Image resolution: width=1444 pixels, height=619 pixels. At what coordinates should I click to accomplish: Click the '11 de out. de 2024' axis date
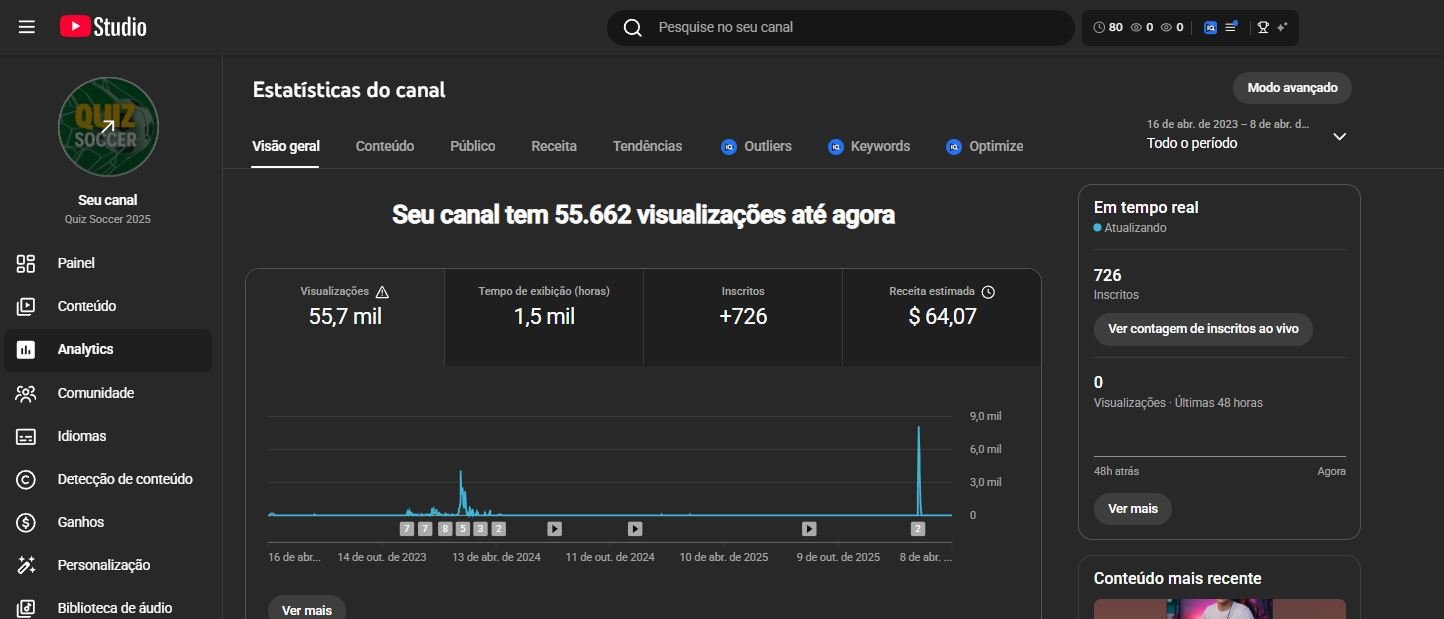[x=610, y=557]
